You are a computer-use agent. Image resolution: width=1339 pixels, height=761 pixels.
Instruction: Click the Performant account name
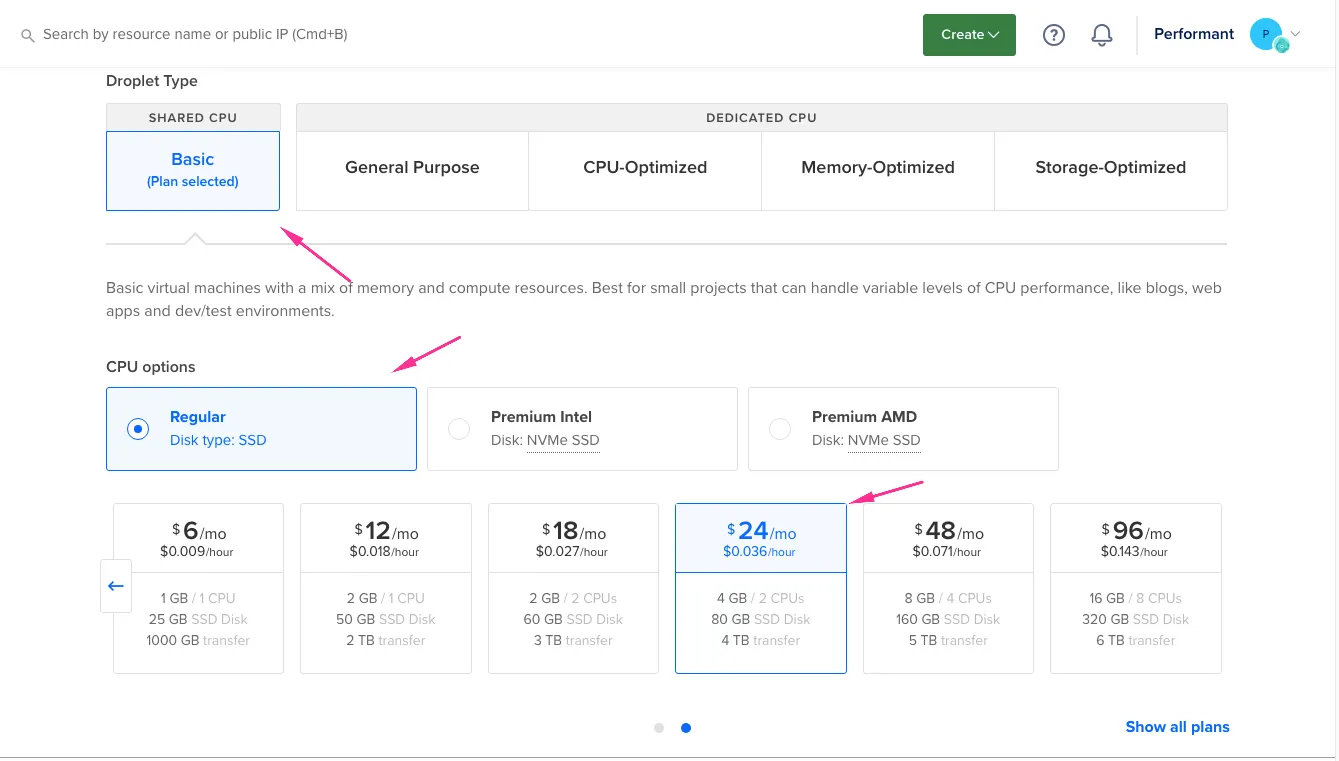pyautogui.click(x=1194, y=34)
